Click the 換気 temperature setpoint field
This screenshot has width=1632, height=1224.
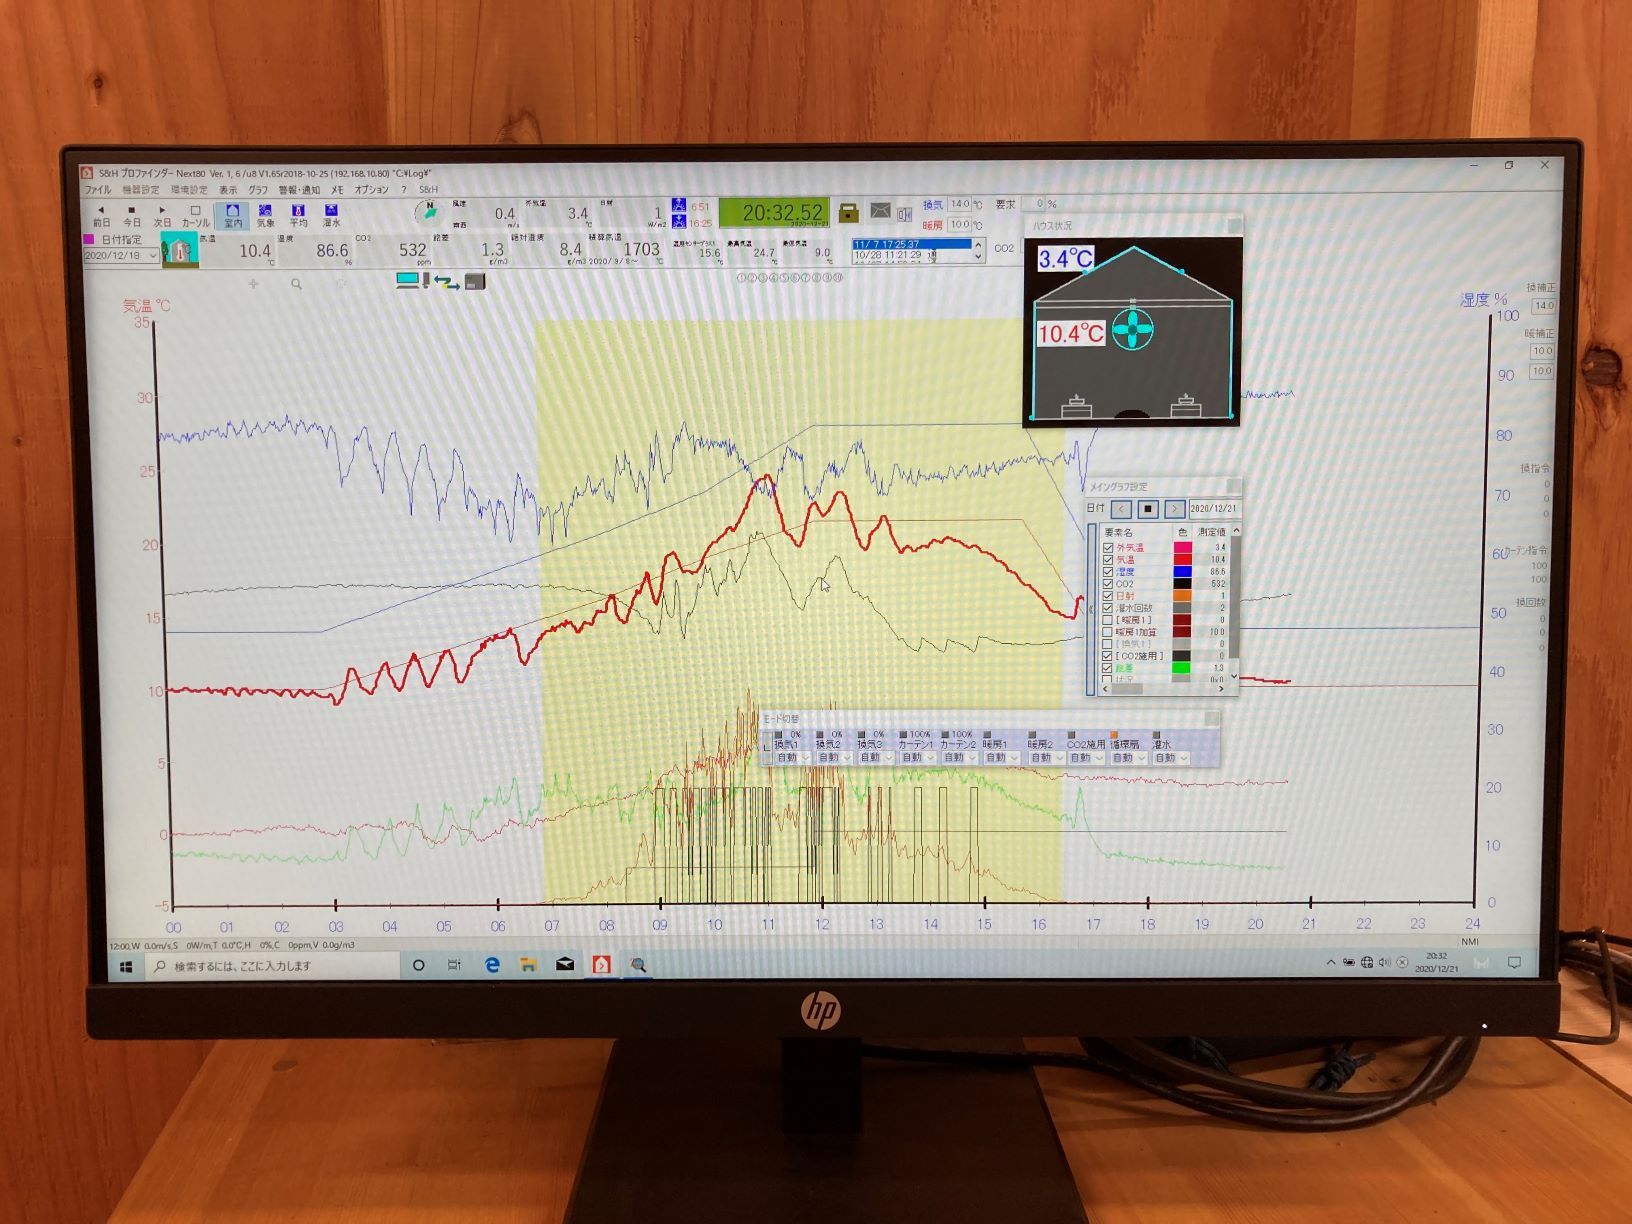click(960, 205)
